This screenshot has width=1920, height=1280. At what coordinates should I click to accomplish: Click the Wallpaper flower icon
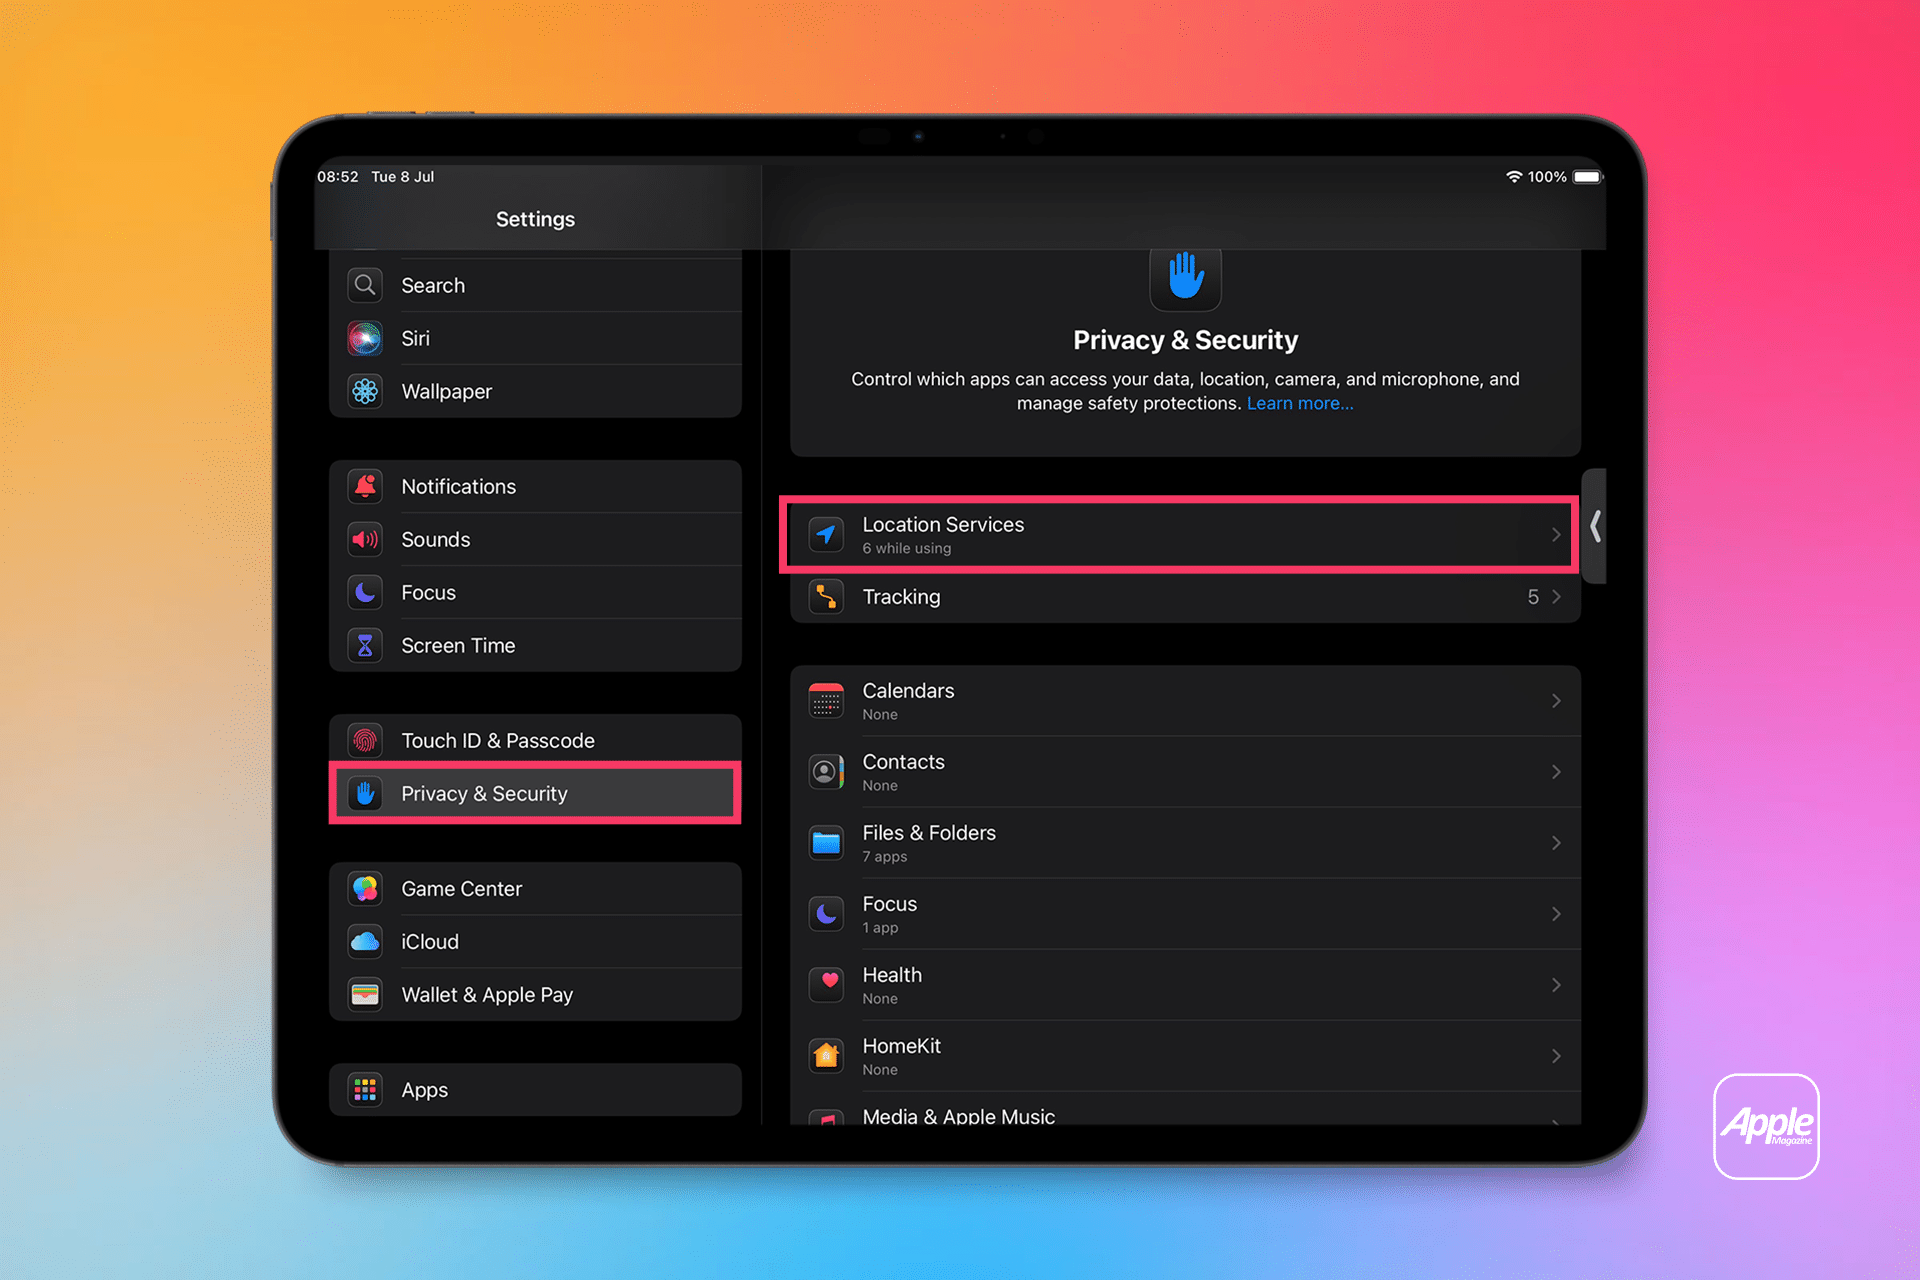point(365,391)
